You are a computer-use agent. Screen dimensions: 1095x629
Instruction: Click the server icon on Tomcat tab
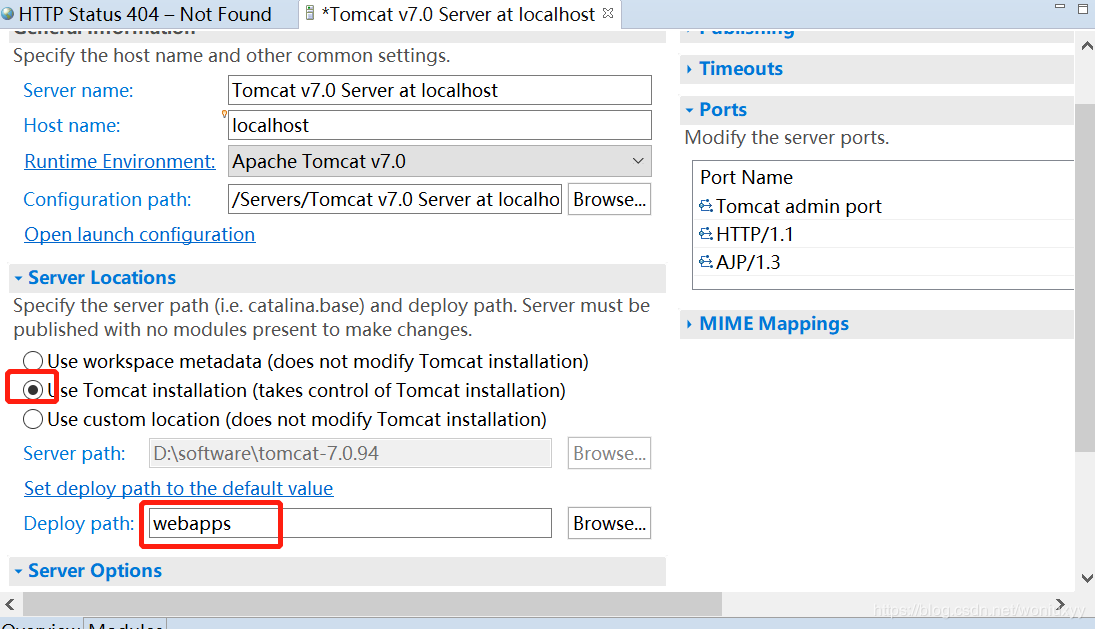310,13
